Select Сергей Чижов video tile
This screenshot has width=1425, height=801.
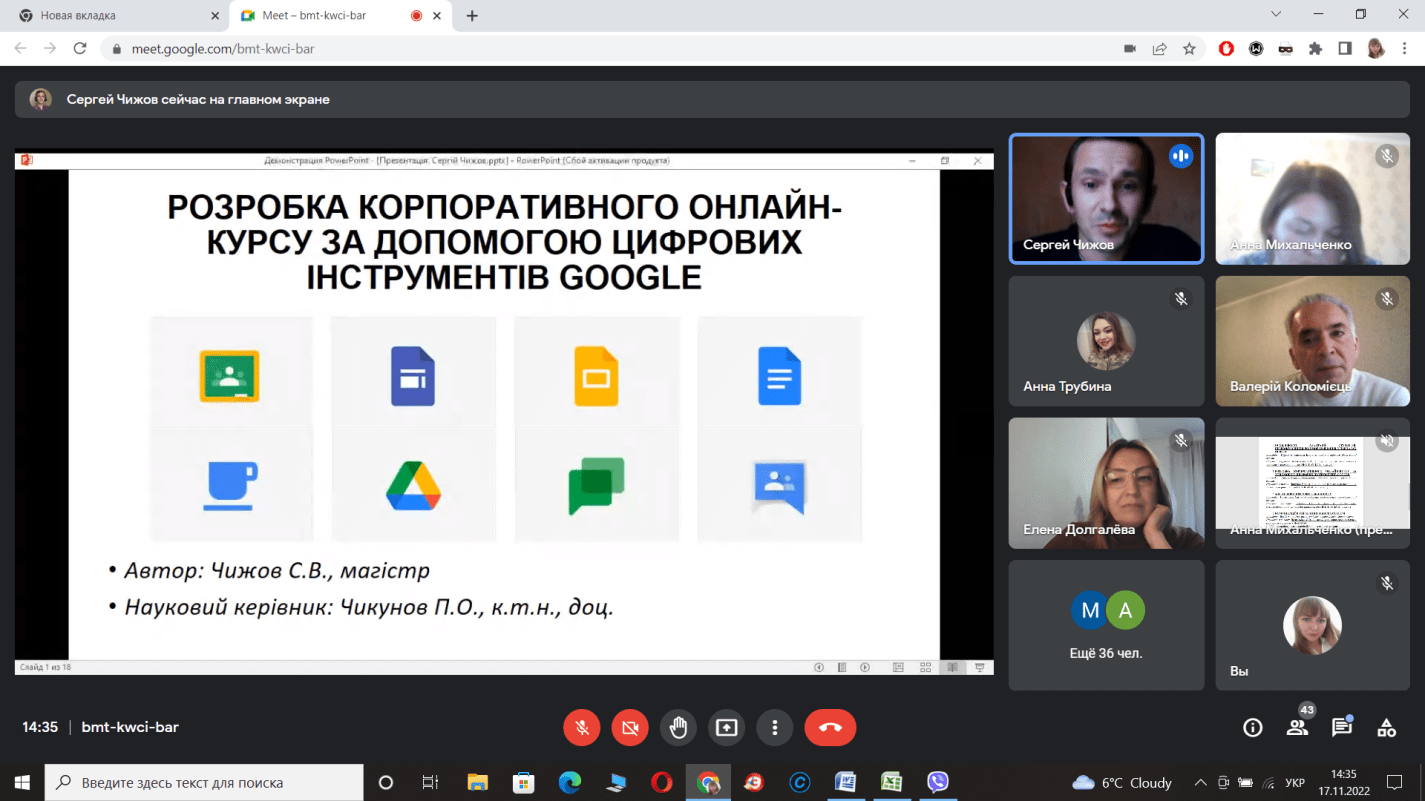coord(1106,199)
